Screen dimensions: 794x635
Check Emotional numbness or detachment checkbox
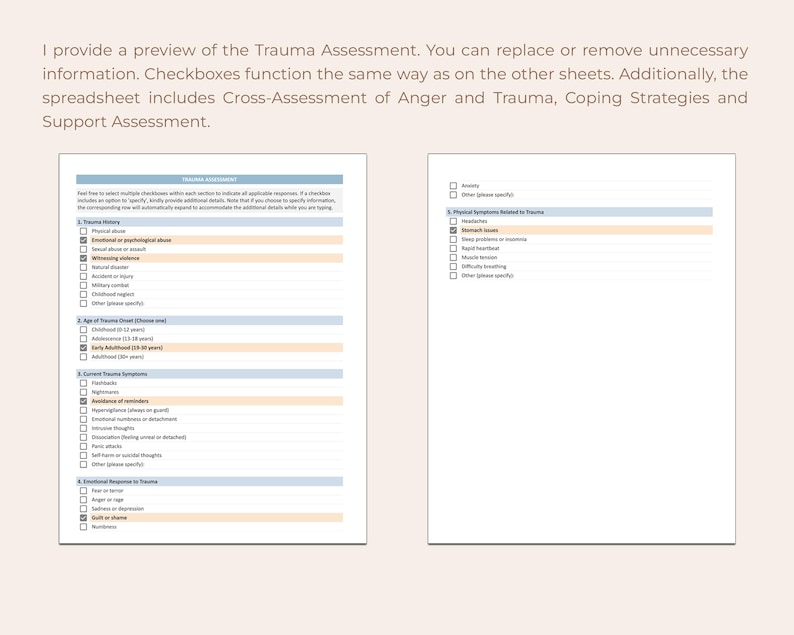tap(84, 419)
